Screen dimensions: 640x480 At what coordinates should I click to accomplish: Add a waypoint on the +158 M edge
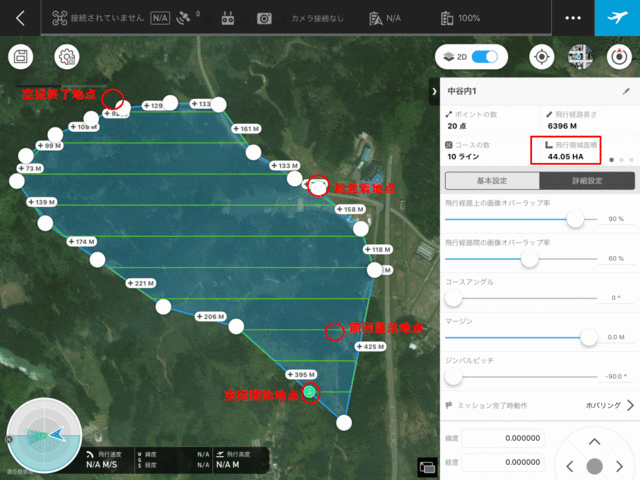coord(350,209)
